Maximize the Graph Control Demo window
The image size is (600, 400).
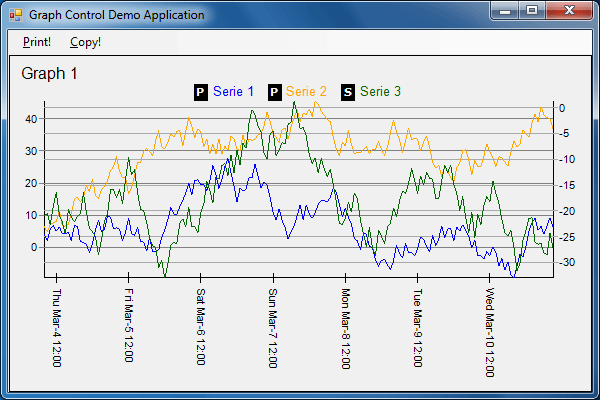pyautogui.click(x=532, y=11)
